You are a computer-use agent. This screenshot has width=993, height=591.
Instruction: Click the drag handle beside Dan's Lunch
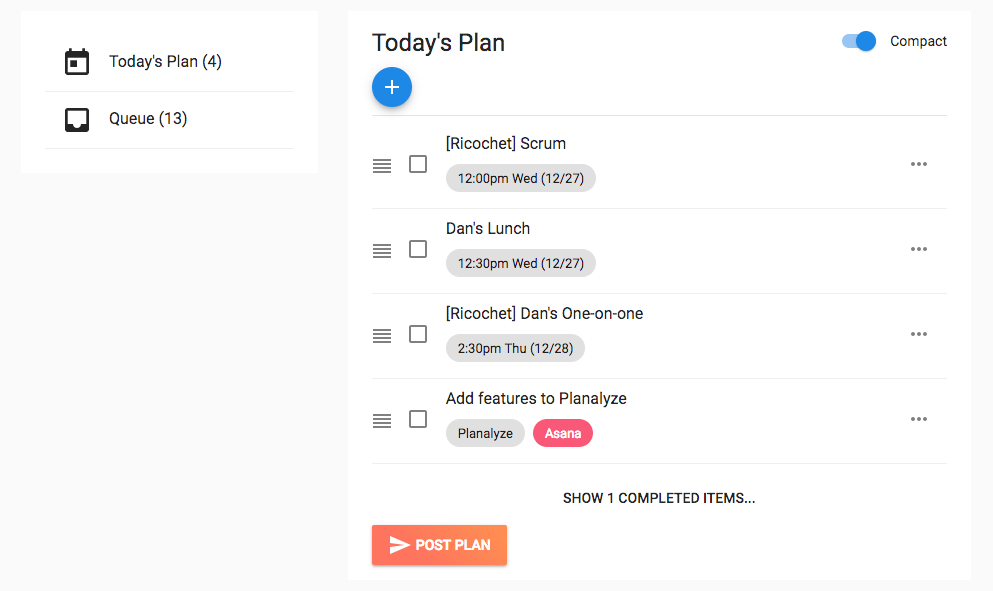click(x=382, y=250)
